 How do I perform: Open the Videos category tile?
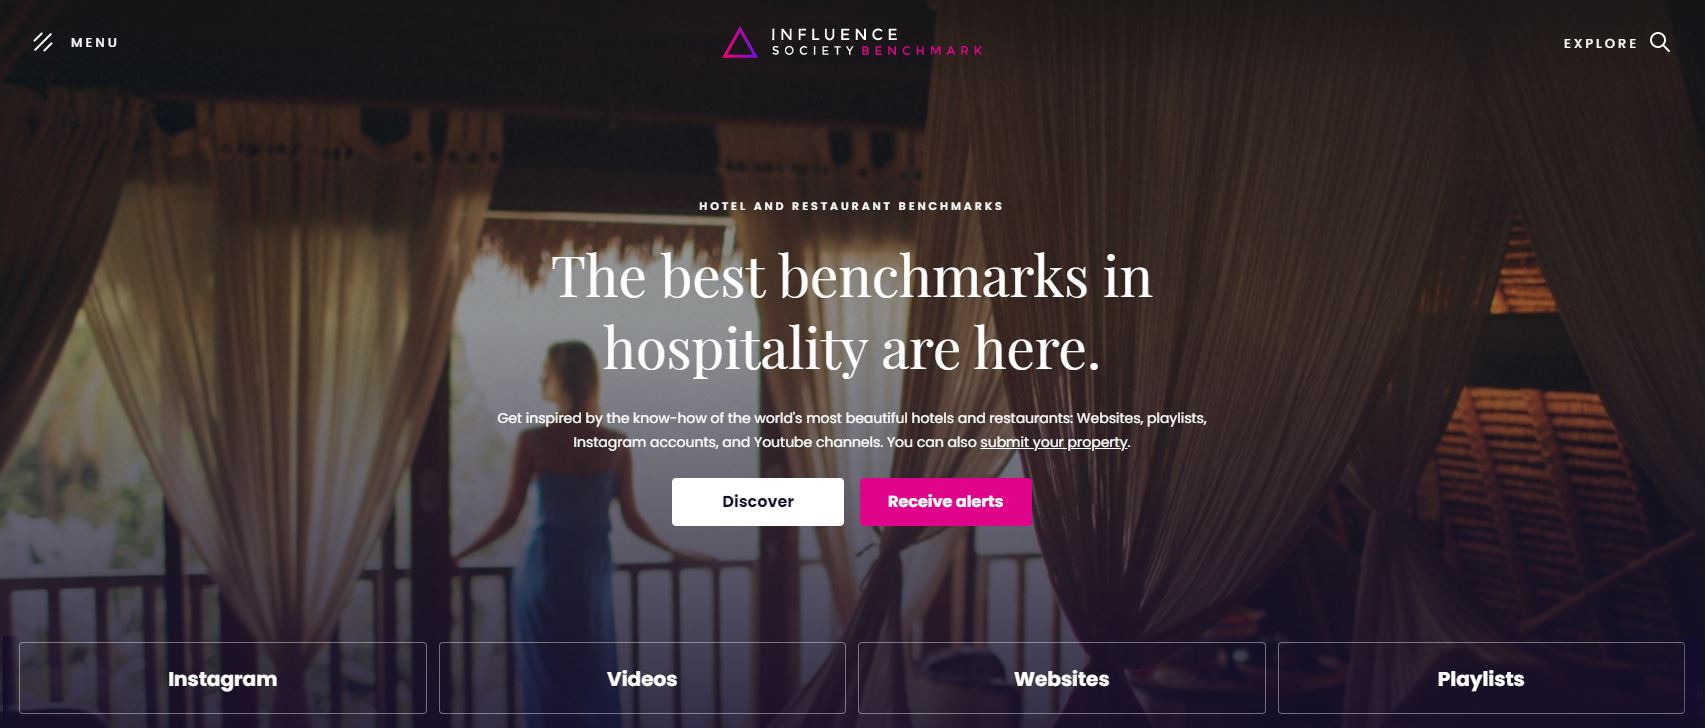642,679
